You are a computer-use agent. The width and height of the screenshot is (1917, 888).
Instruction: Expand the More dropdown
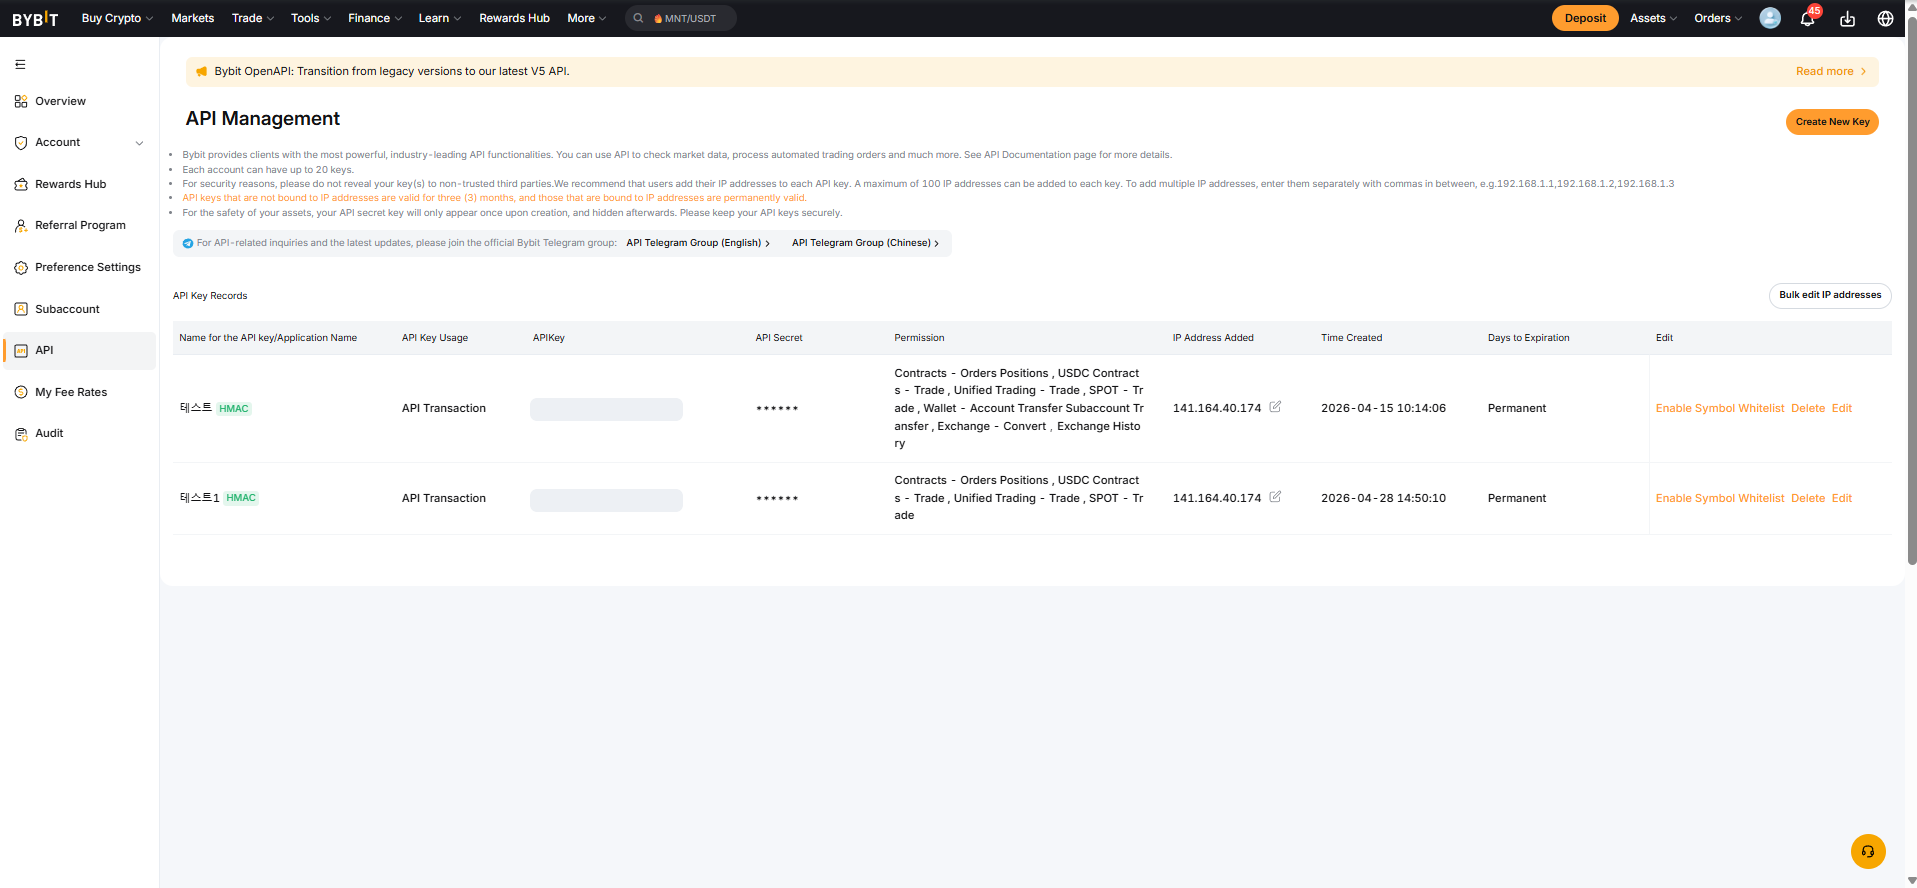(587, 18)
